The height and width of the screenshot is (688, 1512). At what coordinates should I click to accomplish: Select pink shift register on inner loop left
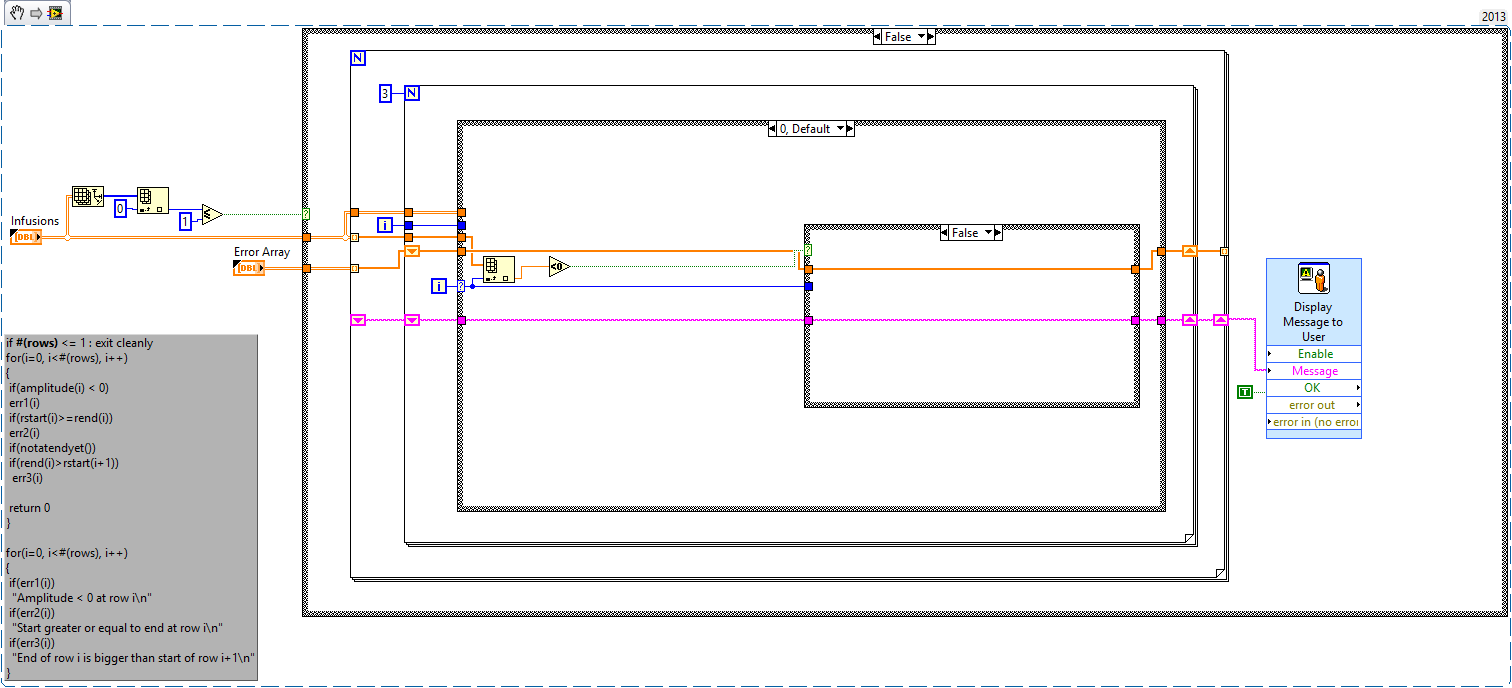(x=411, y=320)
